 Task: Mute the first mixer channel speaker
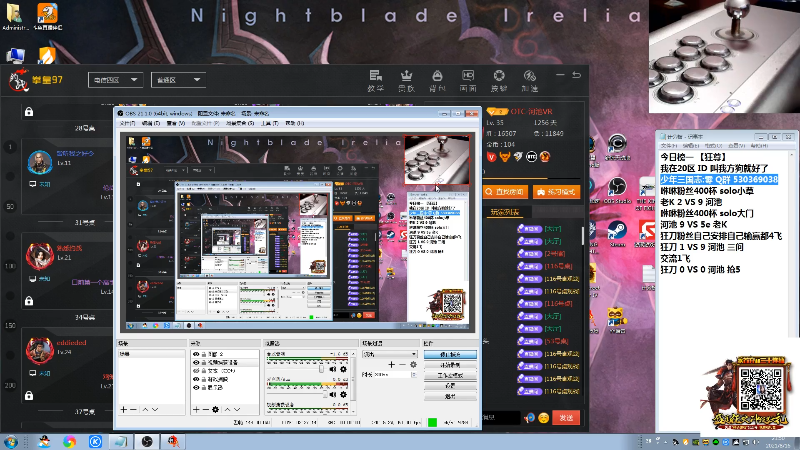[x=333, y=369]
